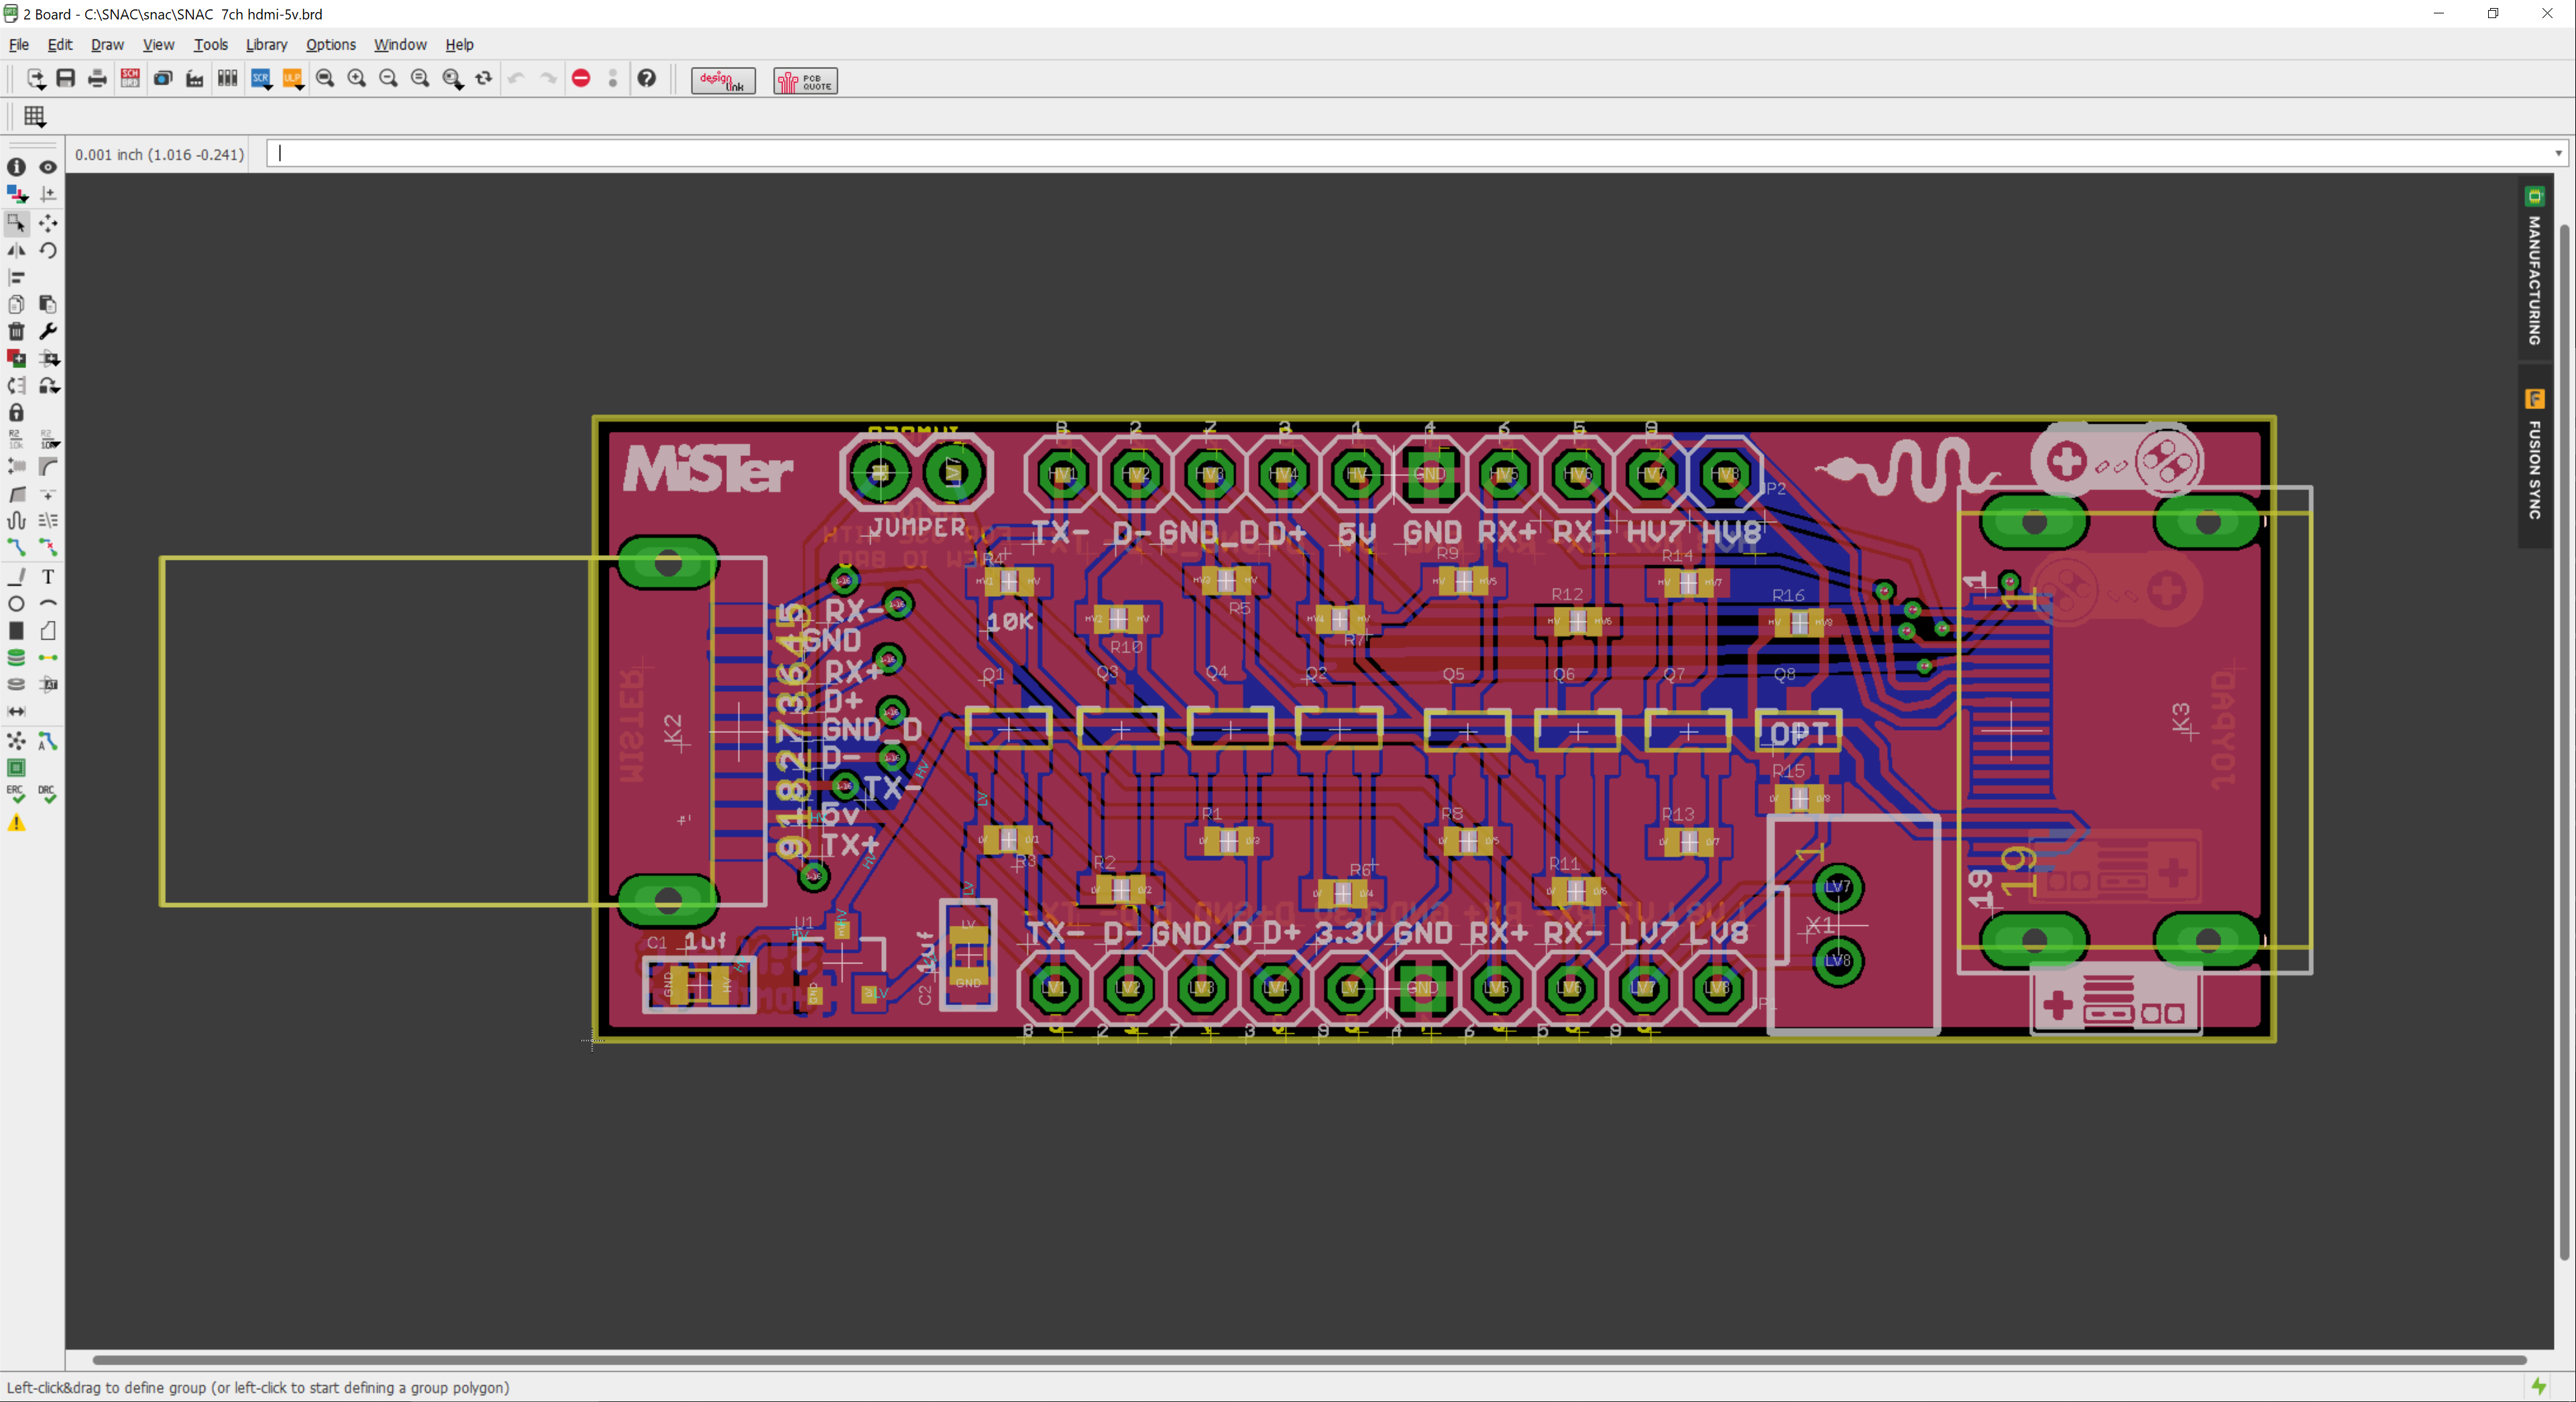Screen dimensions: 2576x1402
Task: Save the board file
Action: pyautogui.click(x=66, y=78)
